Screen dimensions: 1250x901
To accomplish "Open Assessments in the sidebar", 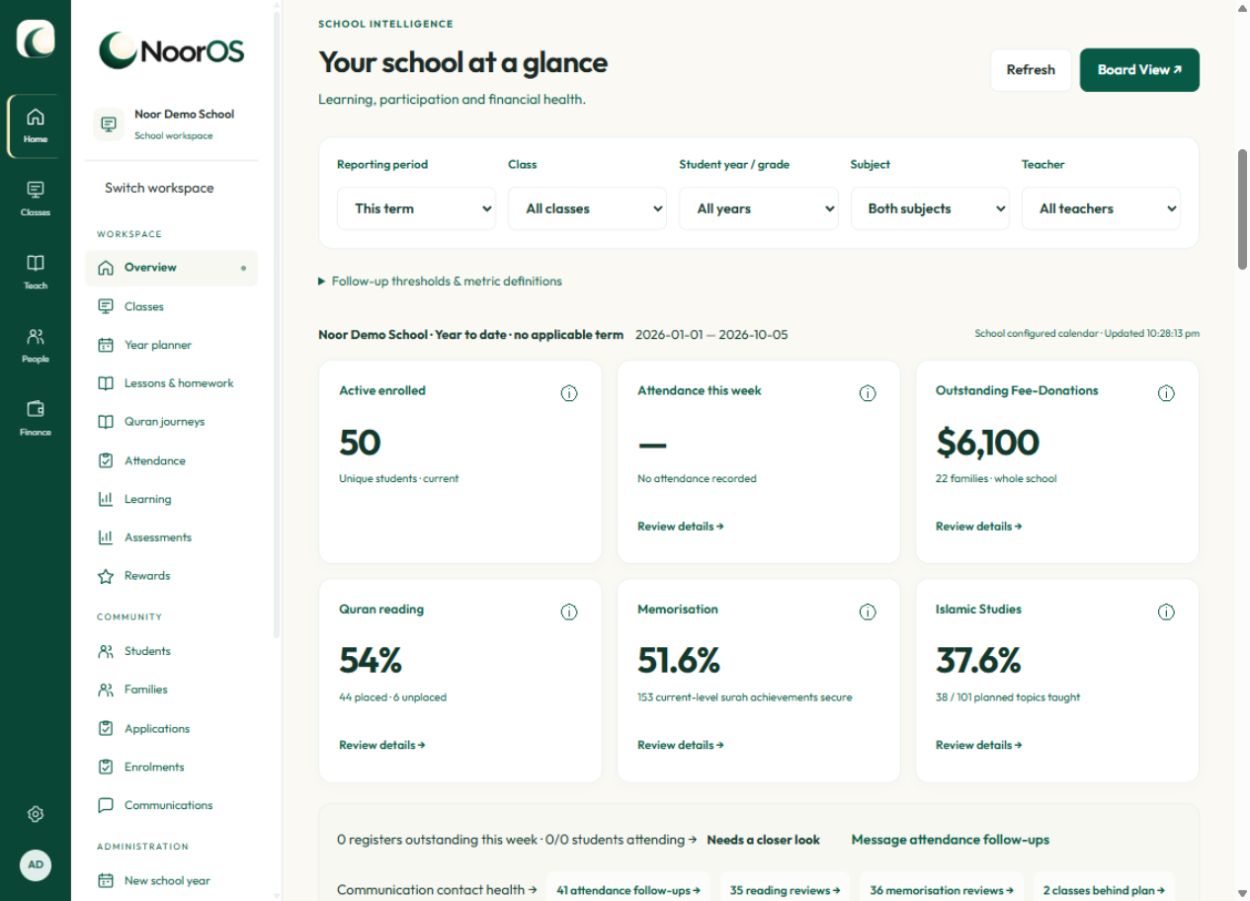I will 171,537.
